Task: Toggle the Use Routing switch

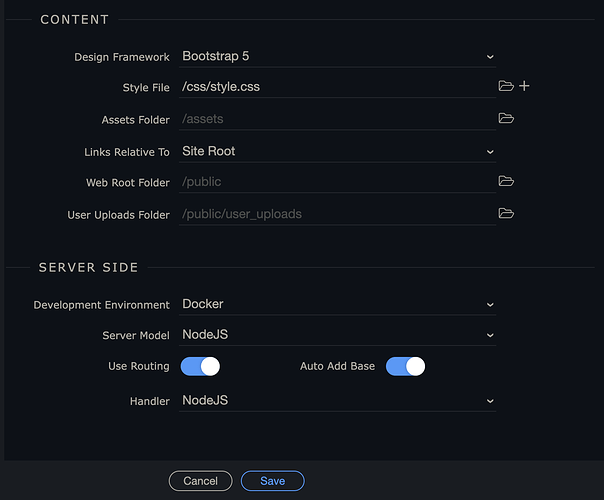Action: coord(200,366)
